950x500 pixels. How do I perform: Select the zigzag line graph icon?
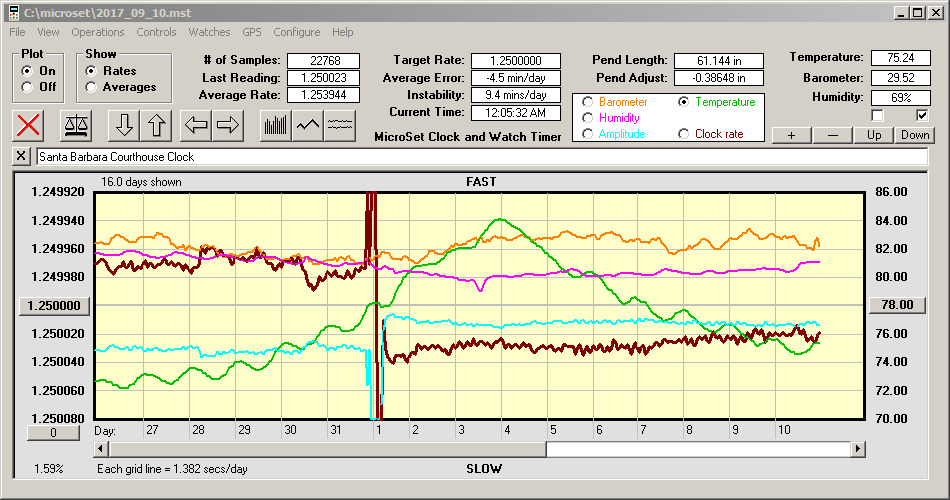click(x=308, y=125)
